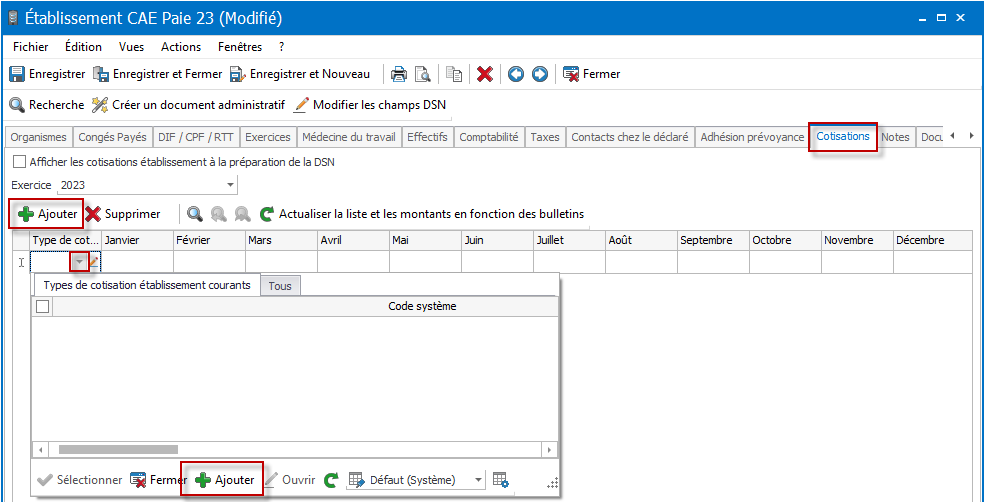
Task: Switch to the Notes tab
Action: pos(895,137)
